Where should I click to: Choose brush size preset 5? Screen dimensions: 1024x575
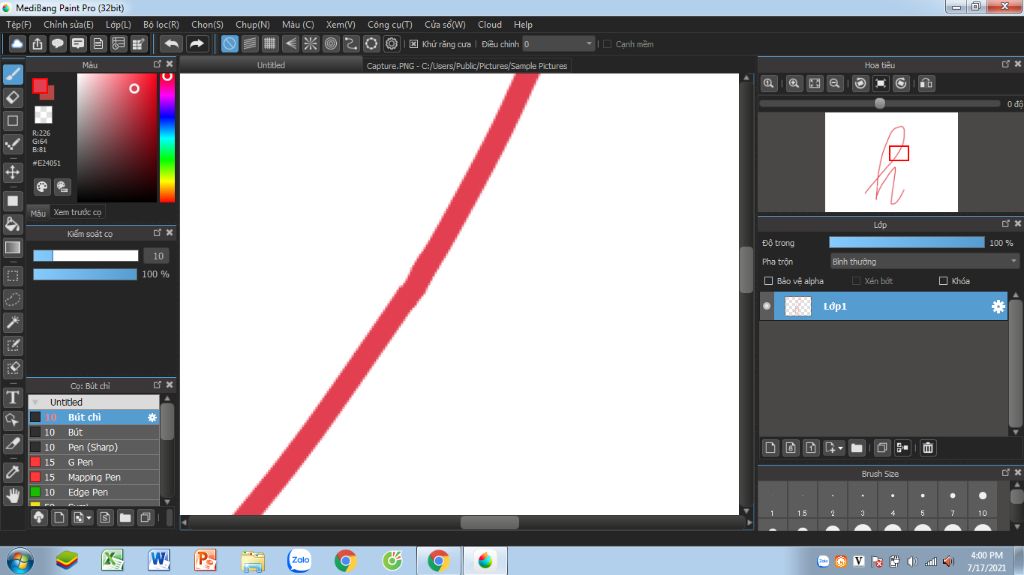[922, 501]
